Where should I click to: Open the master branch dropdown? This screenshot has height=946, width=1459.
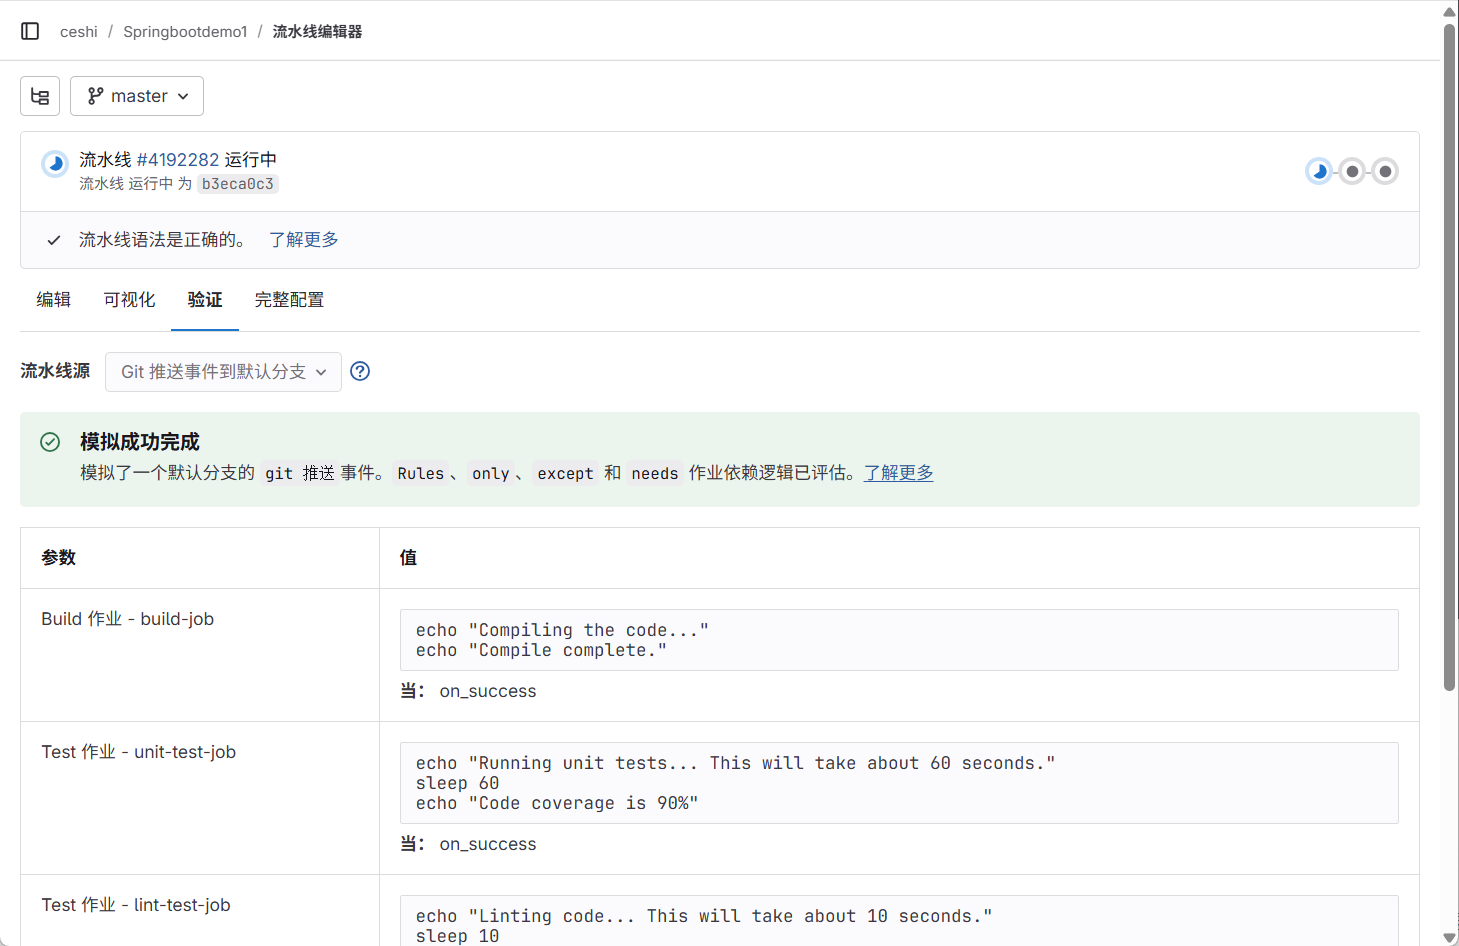click(x=136, y=95)
